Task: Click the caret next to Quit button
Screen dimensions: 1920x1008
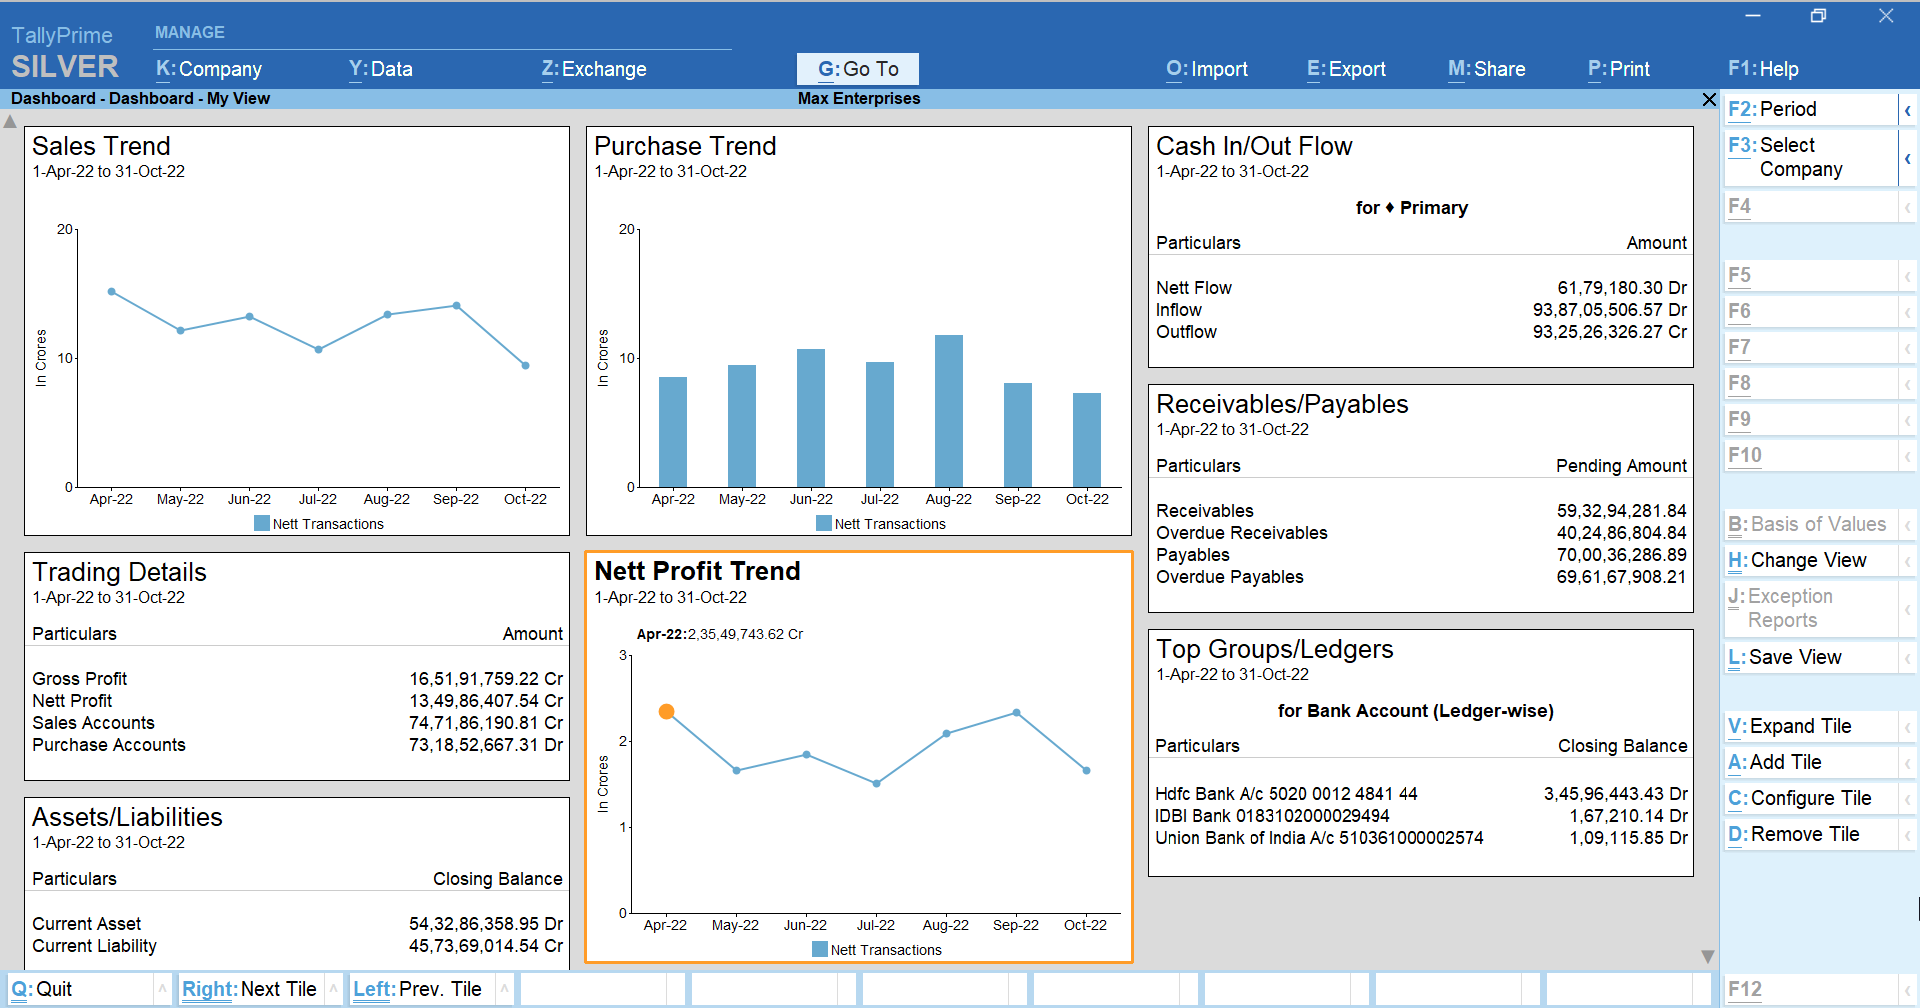Action: pos(161,989)
